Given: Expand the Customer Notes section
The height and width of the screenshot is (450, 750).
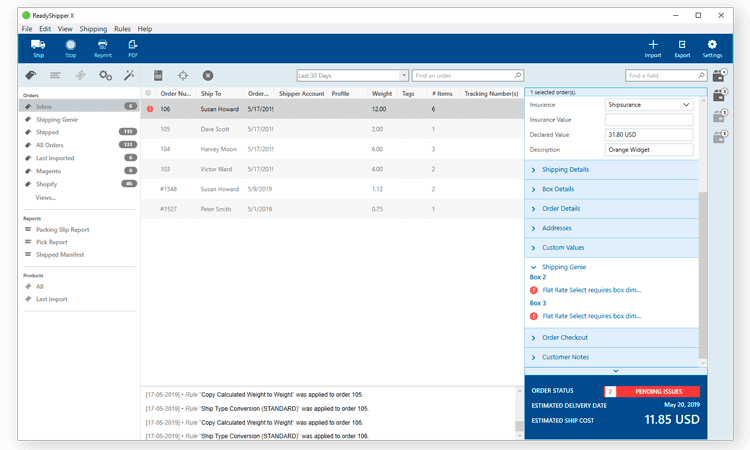Looking at the screenshot, I should point(612,357).
